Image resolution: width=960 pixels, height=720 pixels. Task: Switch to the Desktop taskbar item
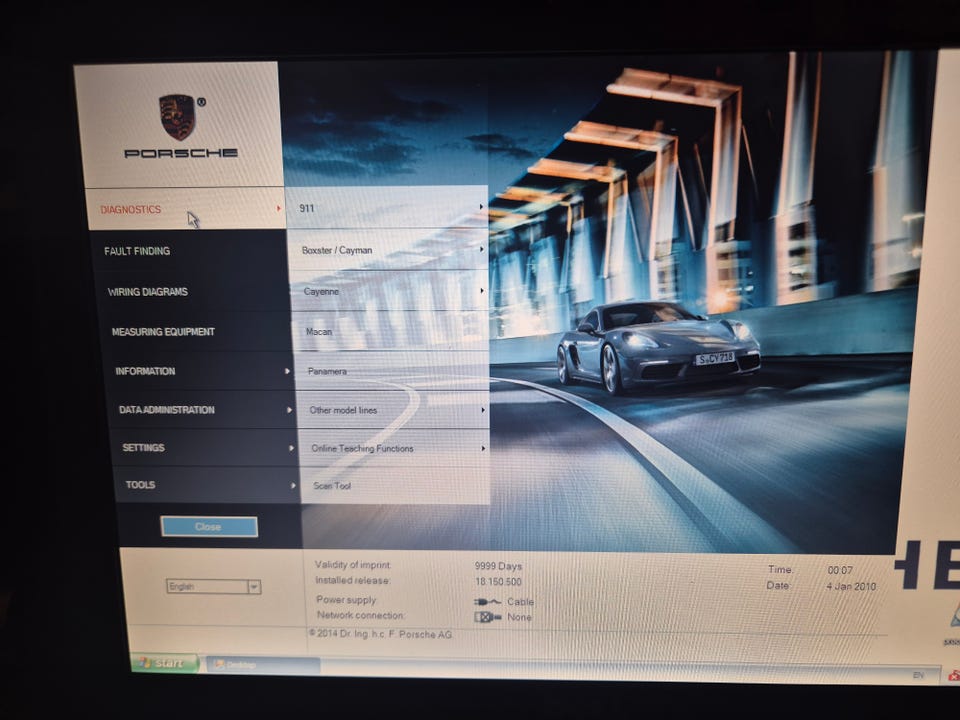pos(262,664)
